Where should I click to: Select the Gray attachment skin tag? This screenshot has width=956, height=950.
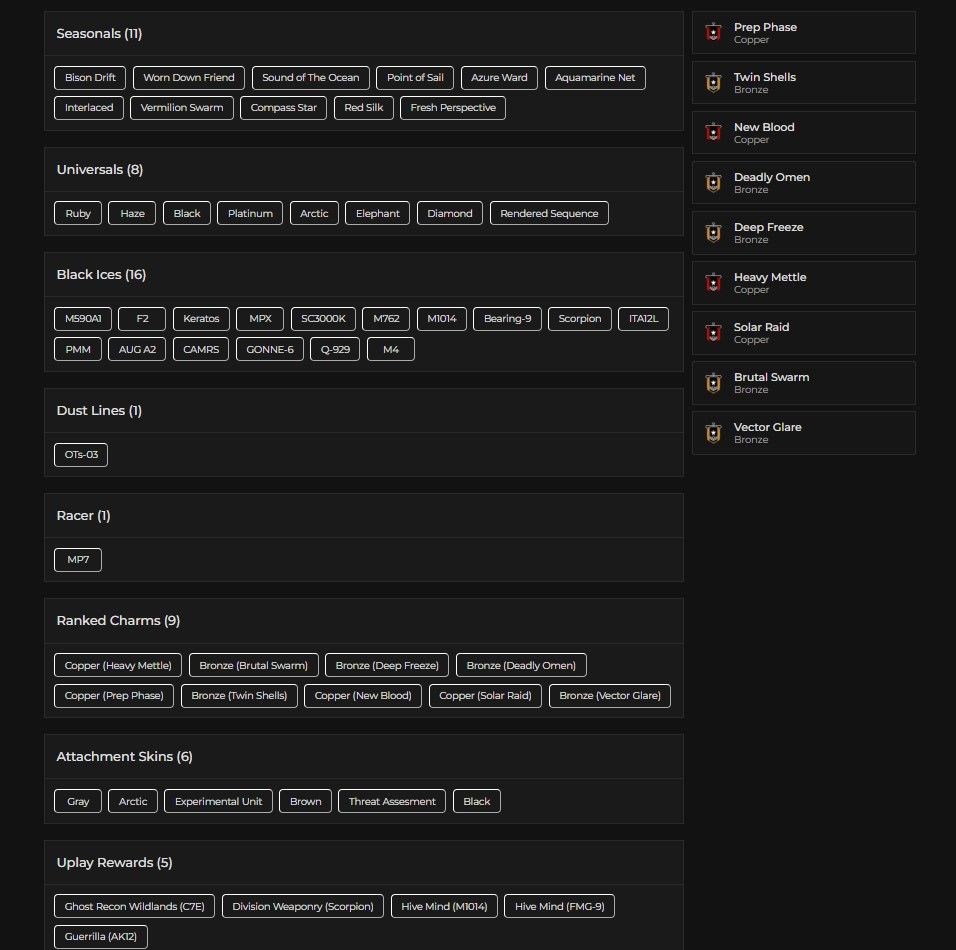click(x=78, y=801)
